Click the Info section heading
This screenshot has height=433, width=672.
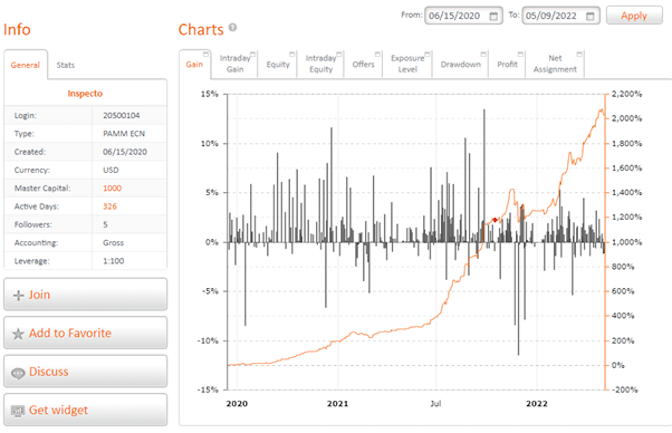tap(17, 30)
